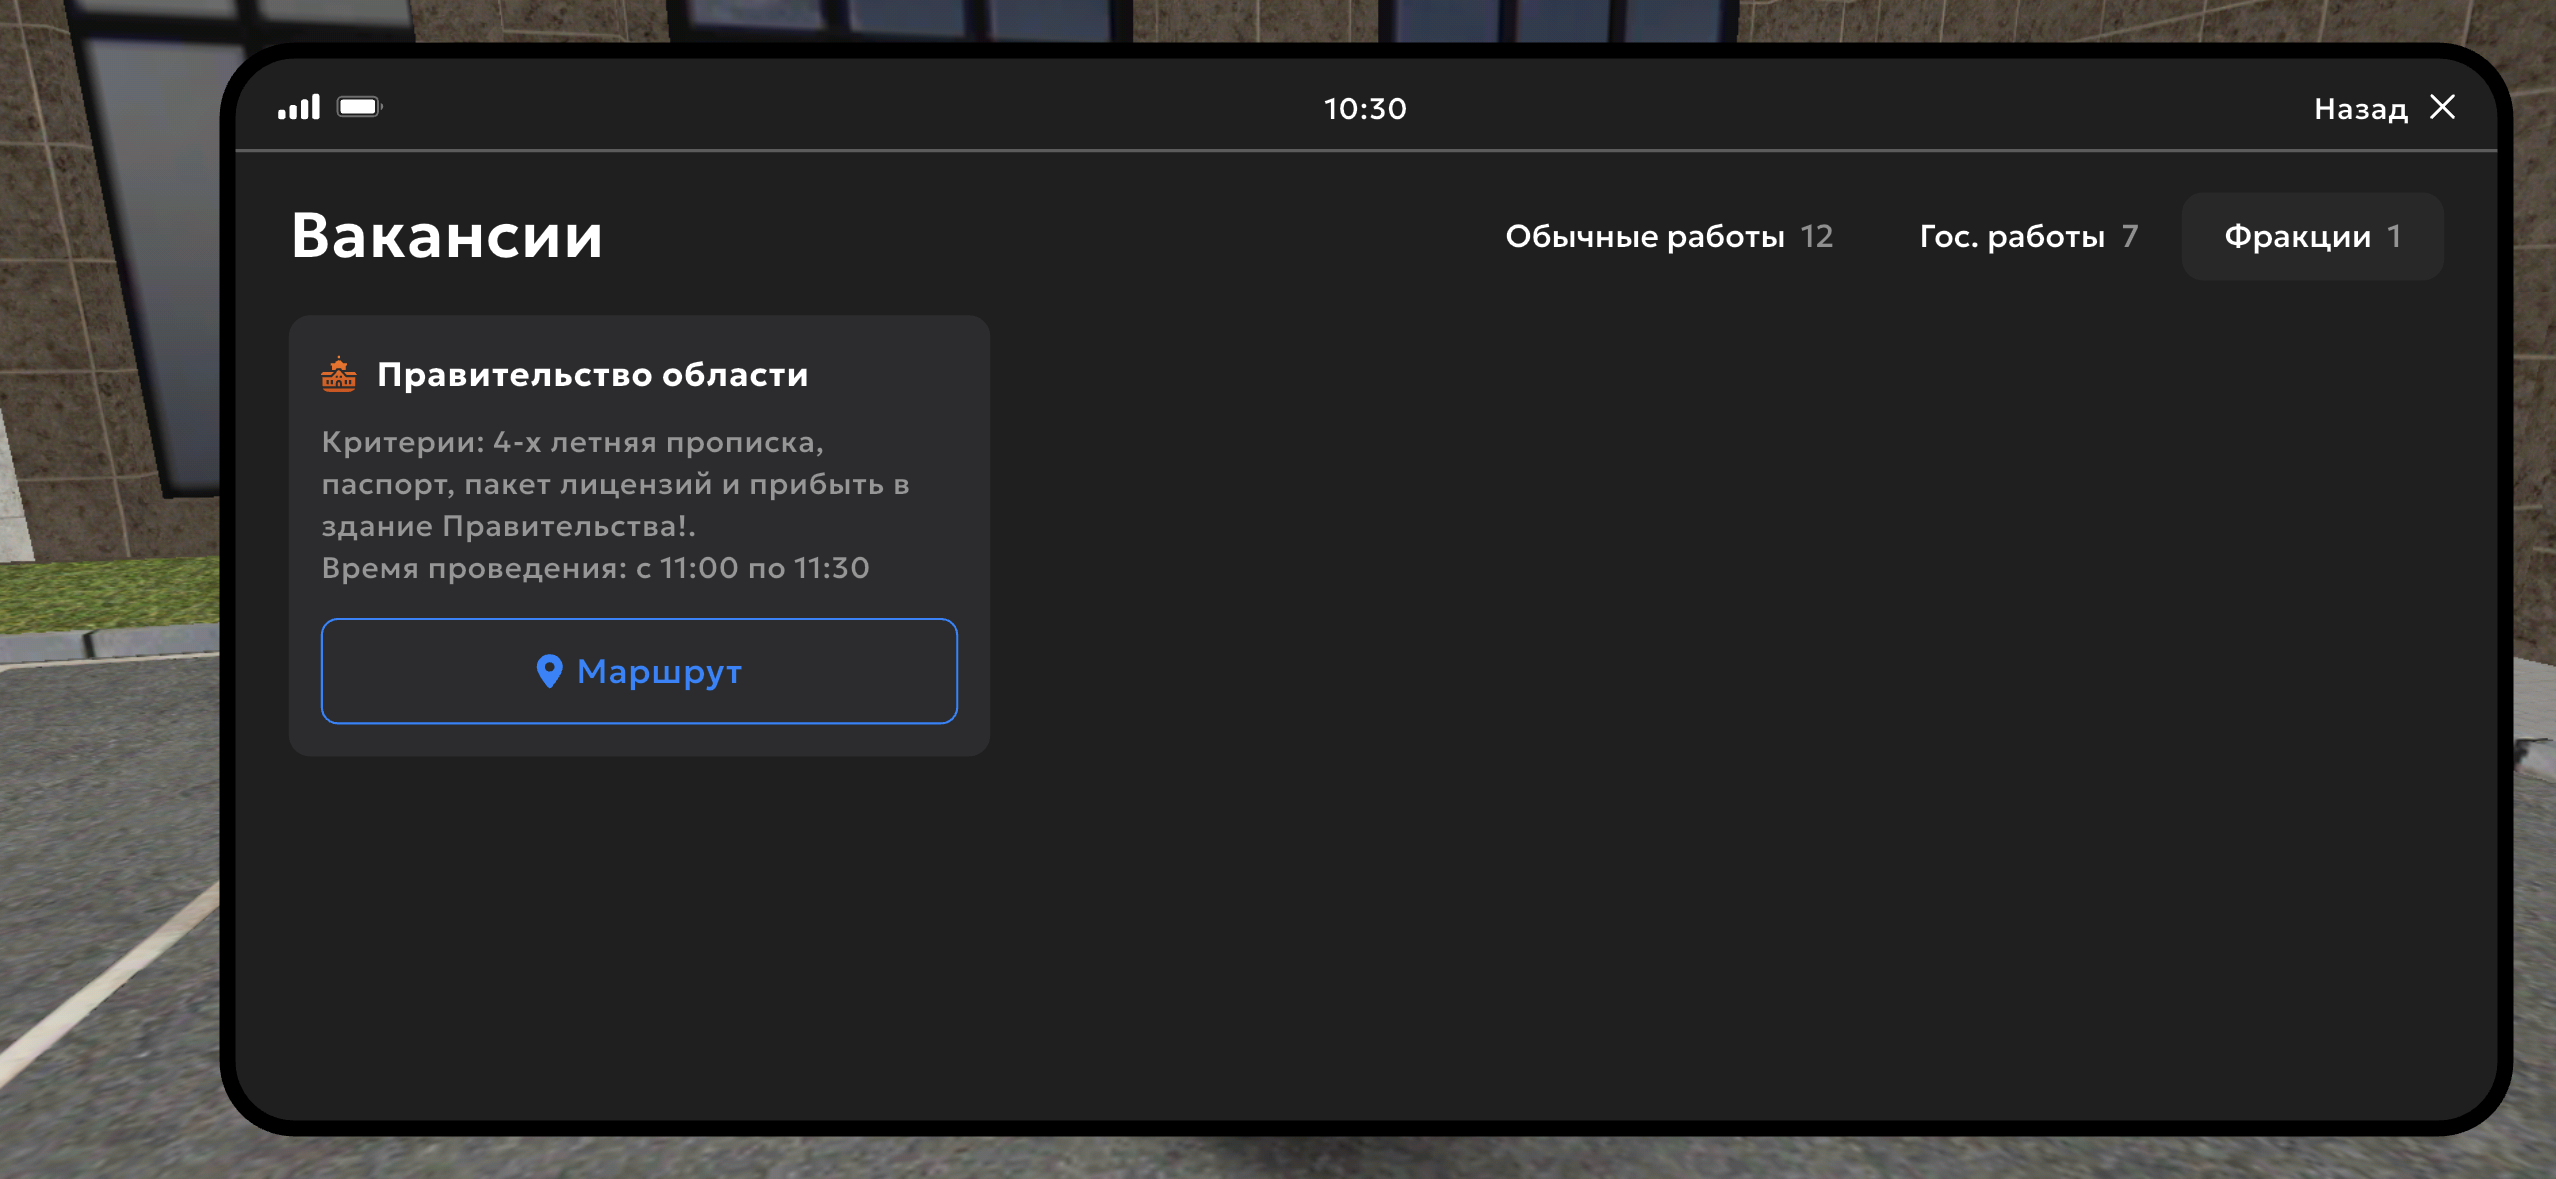
Task: Click the Время проведения schedule line
Action: pos(595,568)
